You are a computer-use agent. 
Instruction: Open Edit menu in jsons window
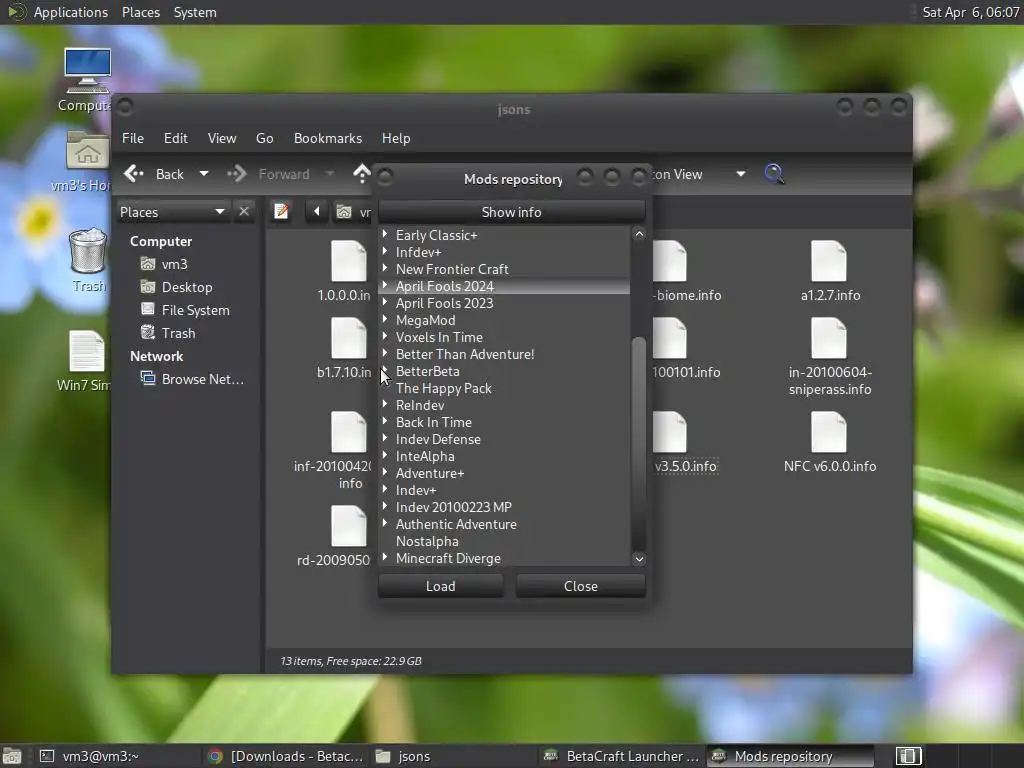176,138
